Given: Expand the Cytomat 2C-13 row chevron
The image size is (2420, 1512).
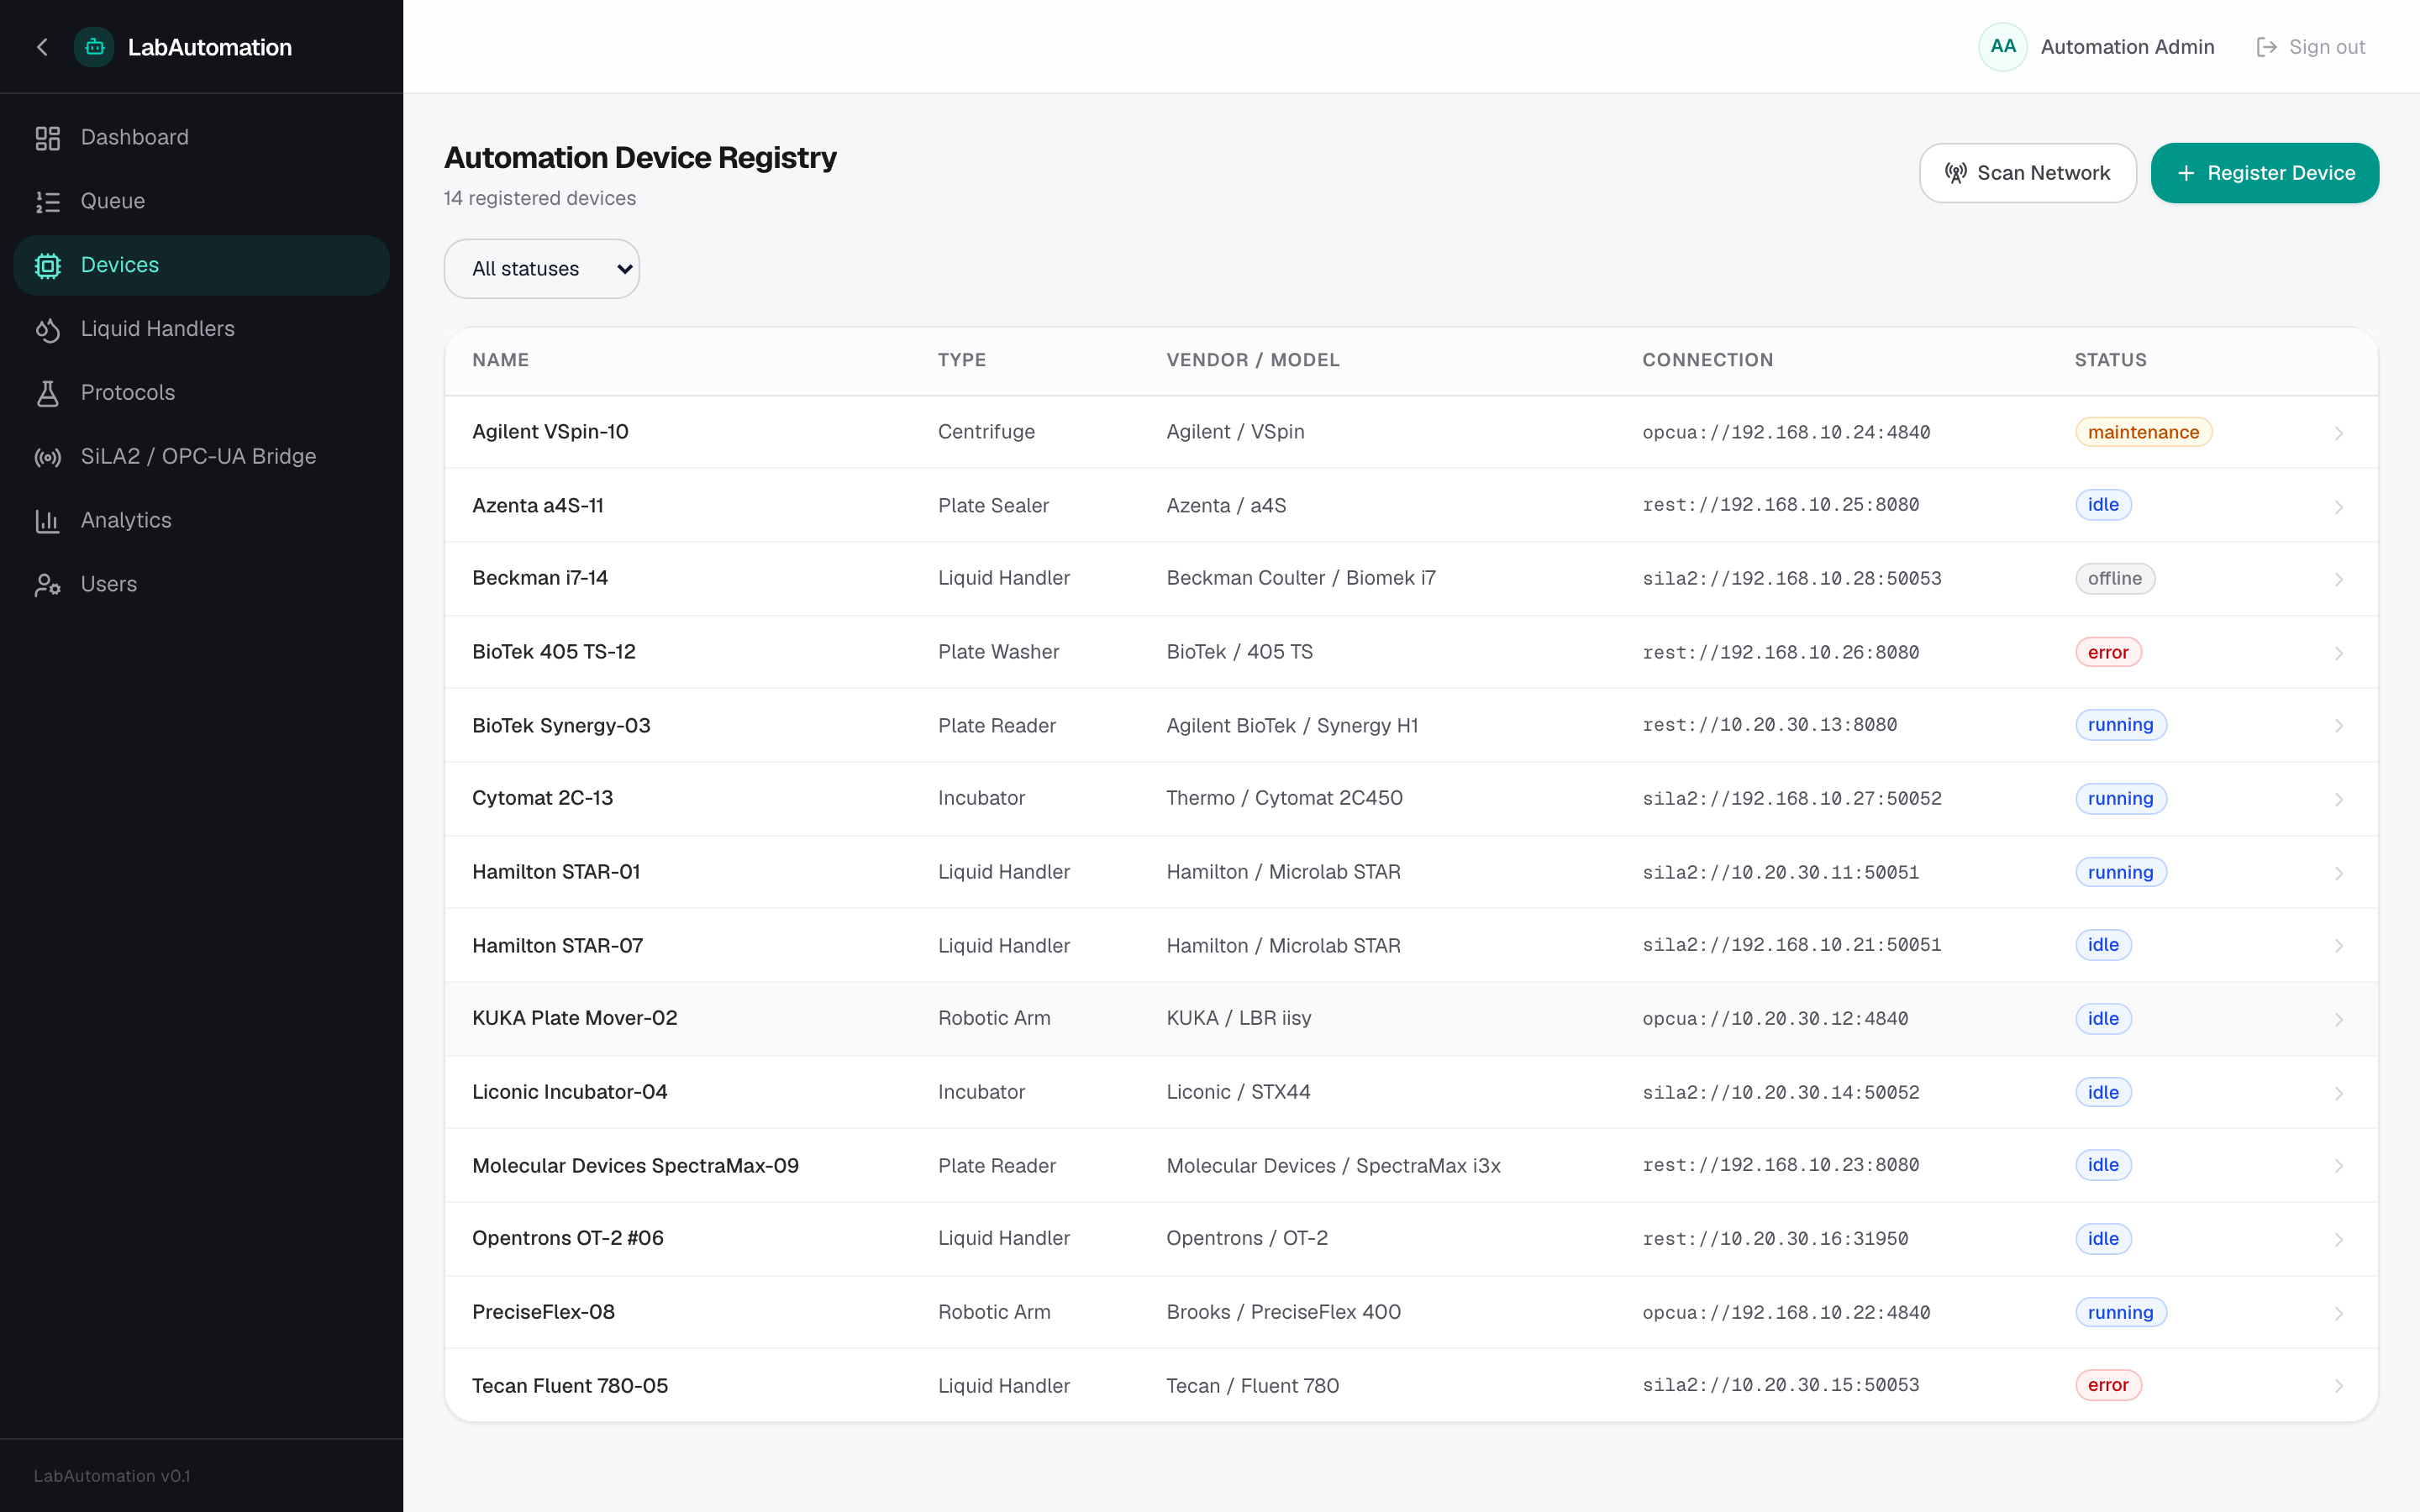Looking at the screenshot, I should (x=2338, y=800).
